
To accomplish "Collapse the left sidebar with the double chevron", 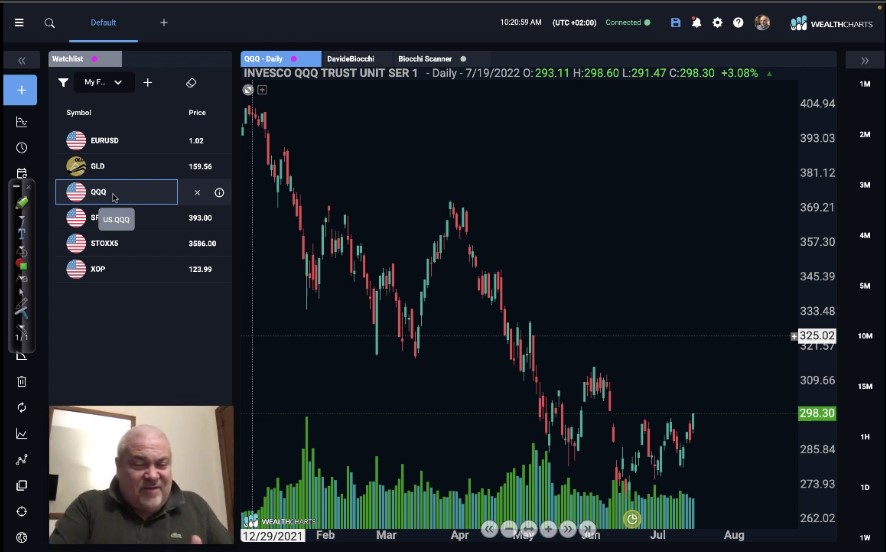I will click(21, 60).
